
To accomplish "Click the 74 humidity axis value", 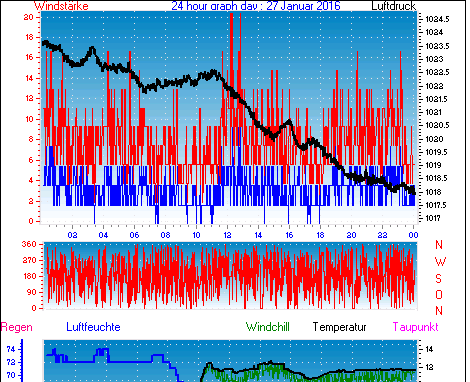I will coord(11,349).
